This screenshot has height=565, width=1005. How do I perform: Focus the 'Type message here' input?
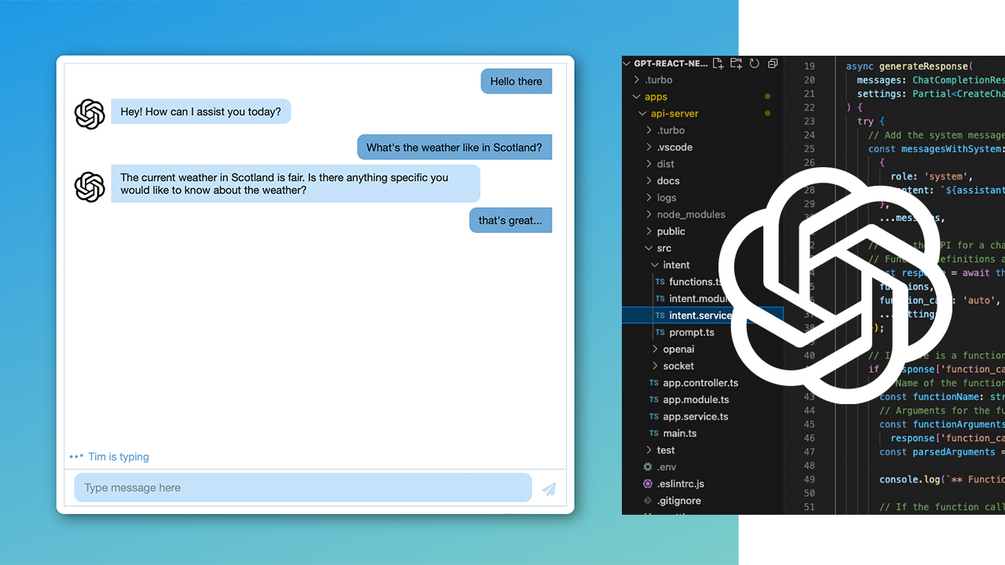tap(303, 487)
